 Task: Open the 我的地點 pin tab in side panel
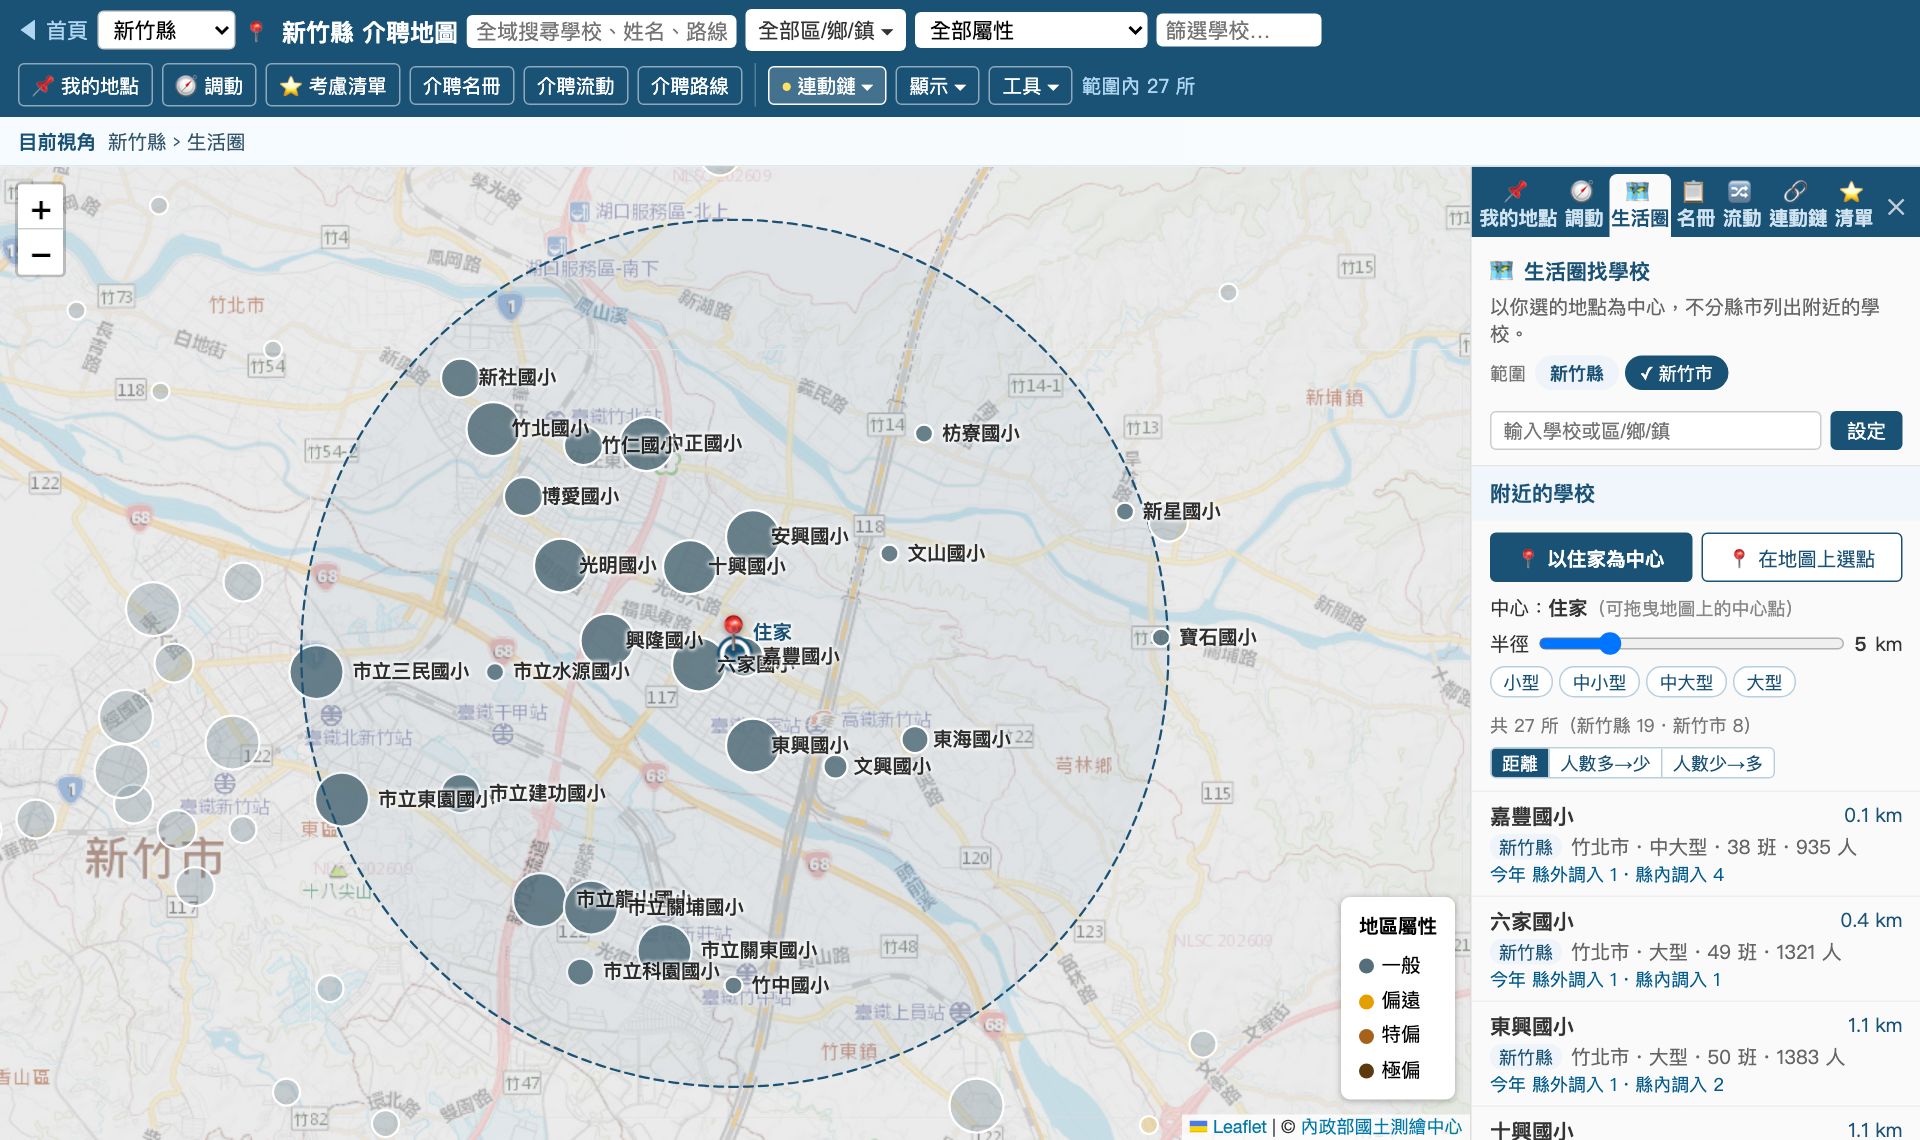pos(1517,205)
